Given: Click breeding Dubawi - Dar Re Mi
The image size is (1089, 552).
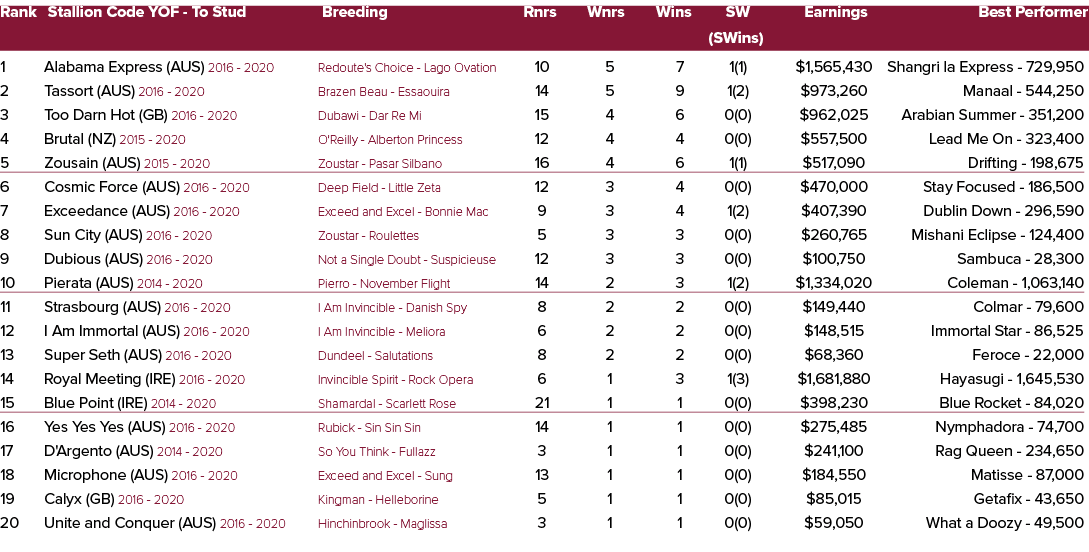Looking at the screenshot, I should point(369,116).
